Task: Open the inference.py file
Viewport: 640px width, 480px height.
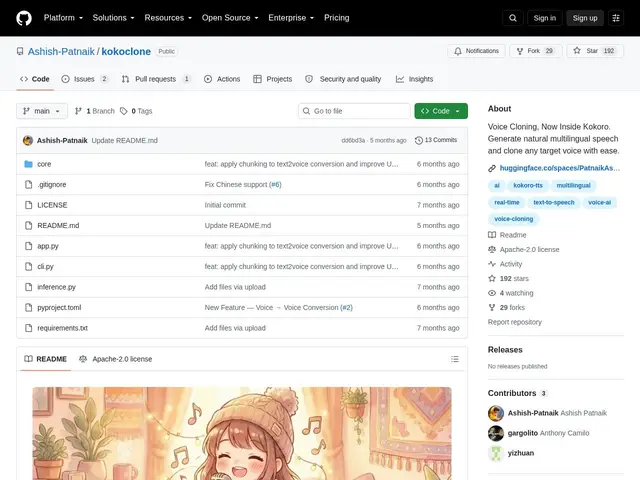Action: pos(56,287)
